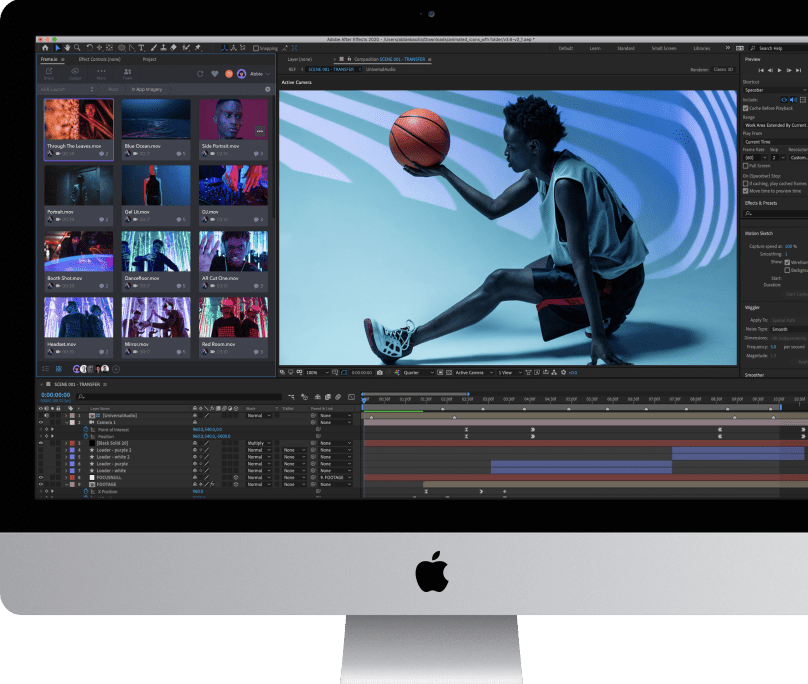808x684 pixels.
Task: Enable the Full Screen checkbox
Action: click(x=746, y=166)
